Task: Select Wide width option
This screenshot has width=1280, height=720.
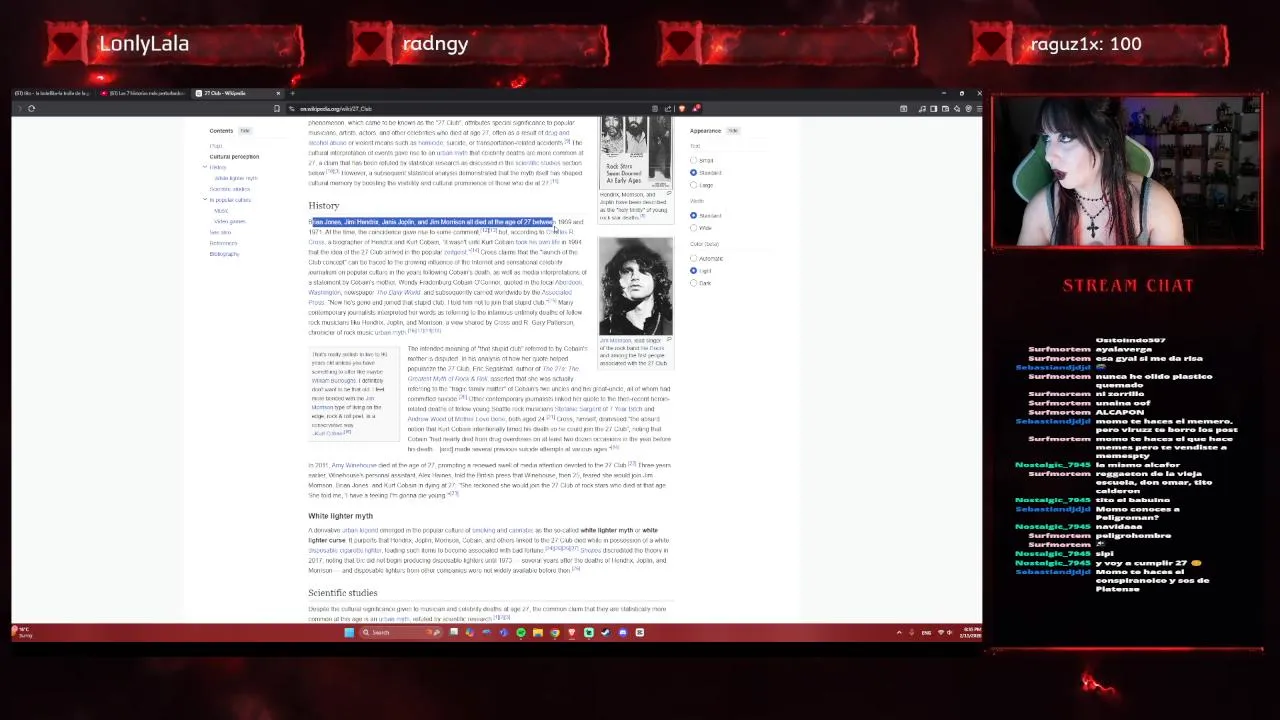Action: pyautogui.click(x=693, y=228)
